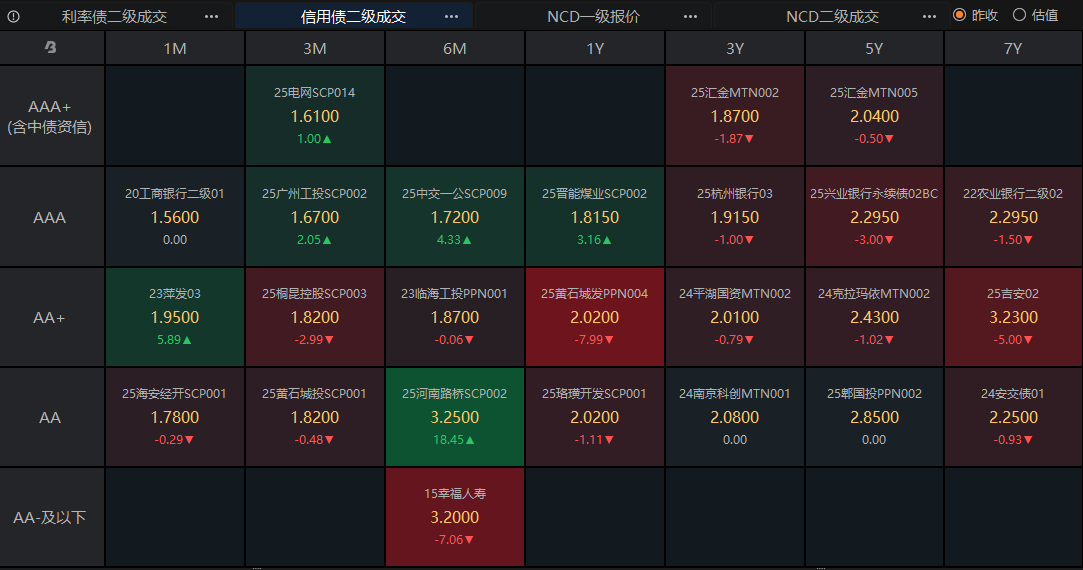Select the 昨收 radio option
This screenshot has height=570, width=1083.
[975, 15]
